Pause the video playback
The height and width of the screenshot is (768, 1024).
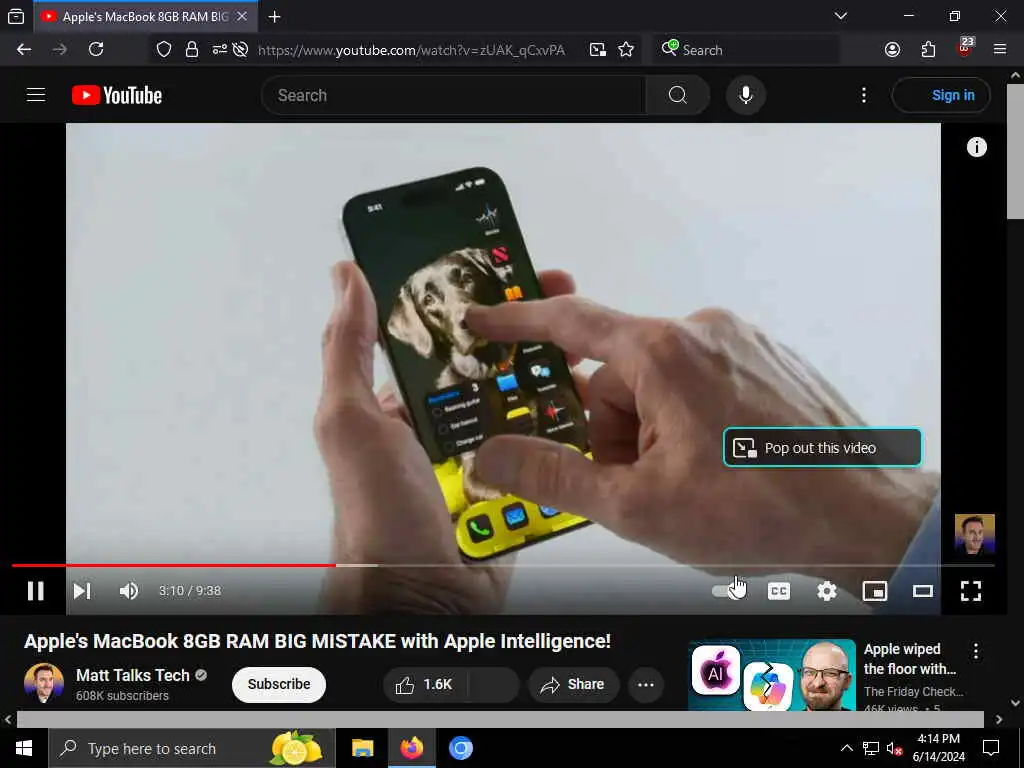pos(35,591)
